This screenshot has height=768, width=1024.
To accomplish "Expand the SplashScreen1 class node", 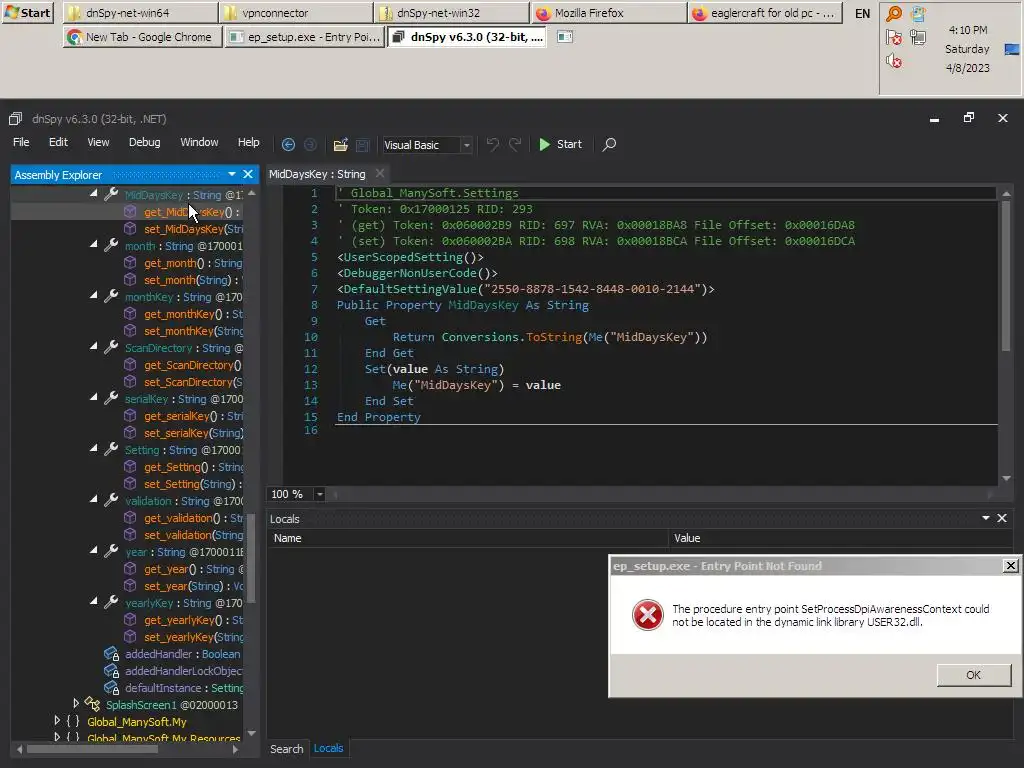I will [x=76, y=703].
